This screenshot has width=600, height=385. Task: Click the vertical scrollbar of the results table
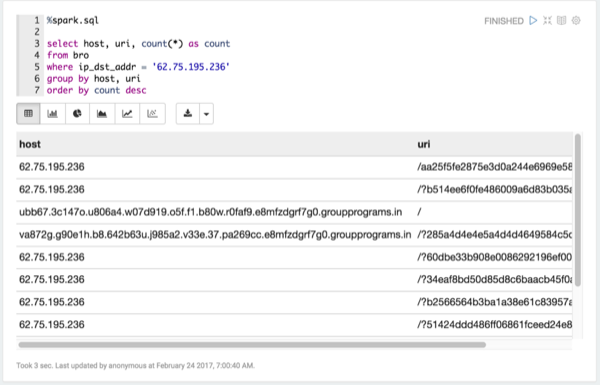577,210
